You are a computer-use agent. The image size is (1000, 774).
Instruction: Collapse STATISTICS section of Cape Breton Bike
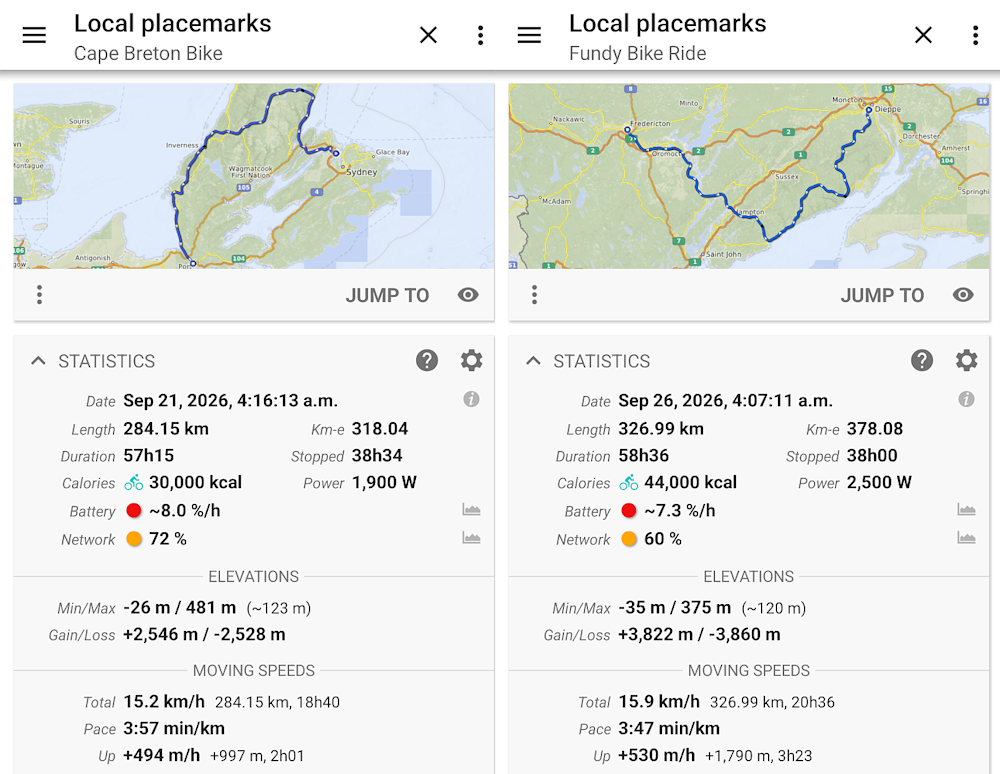[38, 361]
